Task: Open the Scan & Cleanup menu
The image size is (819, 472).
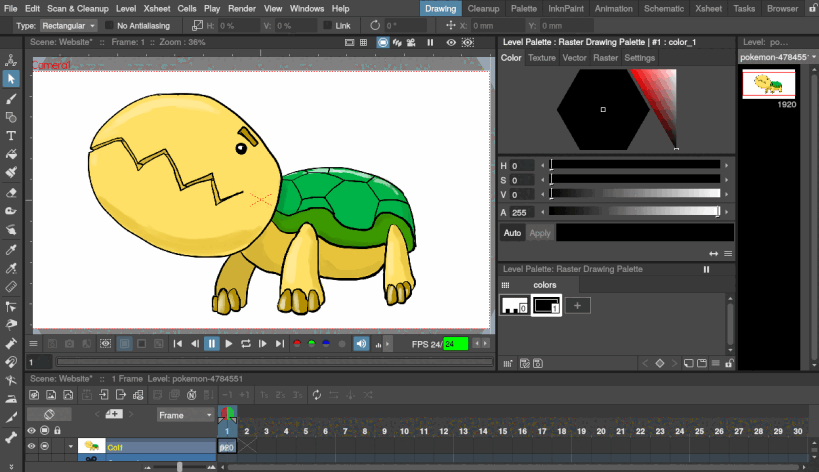Action: tap(78, 8)
